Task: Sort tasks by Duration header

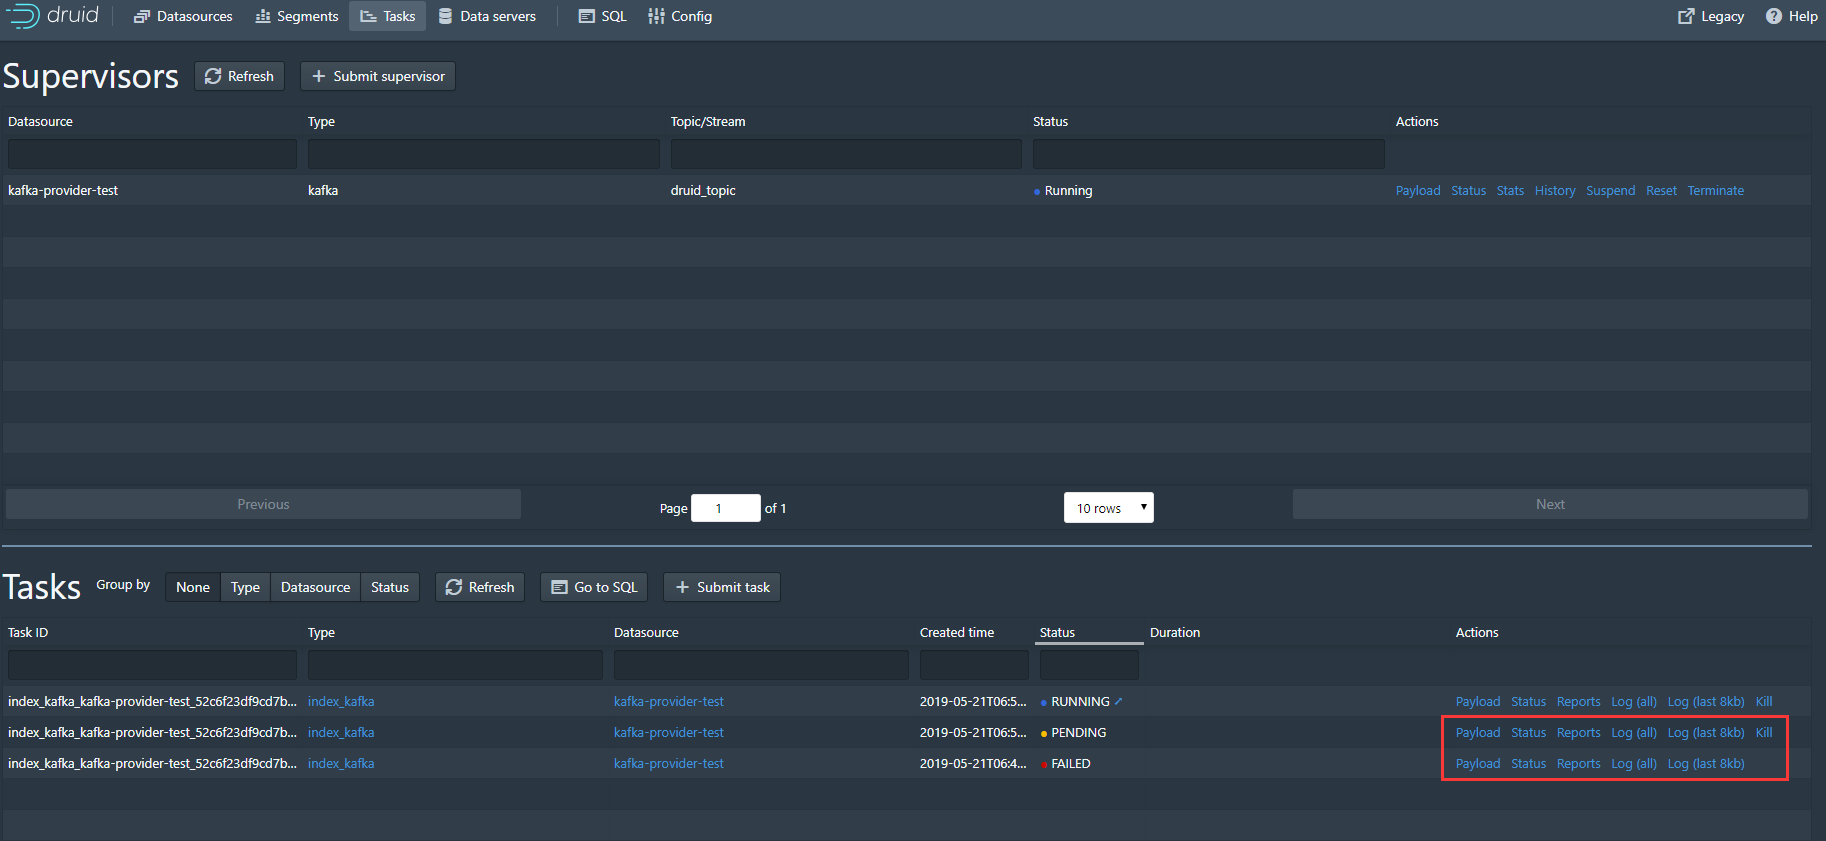Action: (x=1175, y=632)
